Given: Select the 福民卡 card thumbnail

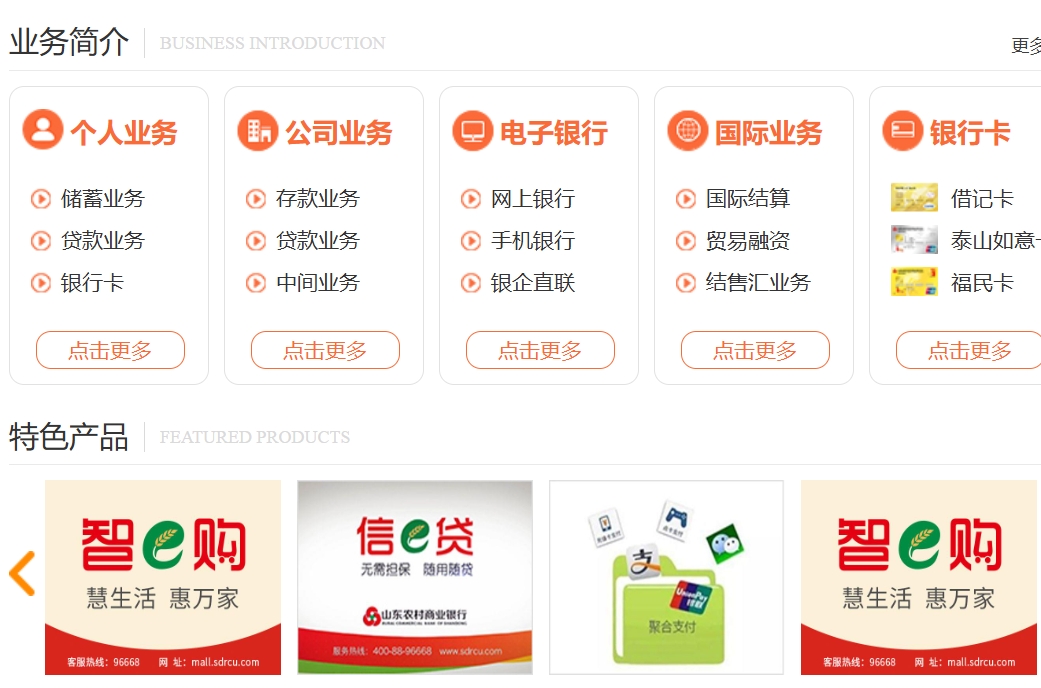Looking at the screenshot, I should [x=914, y=282].
